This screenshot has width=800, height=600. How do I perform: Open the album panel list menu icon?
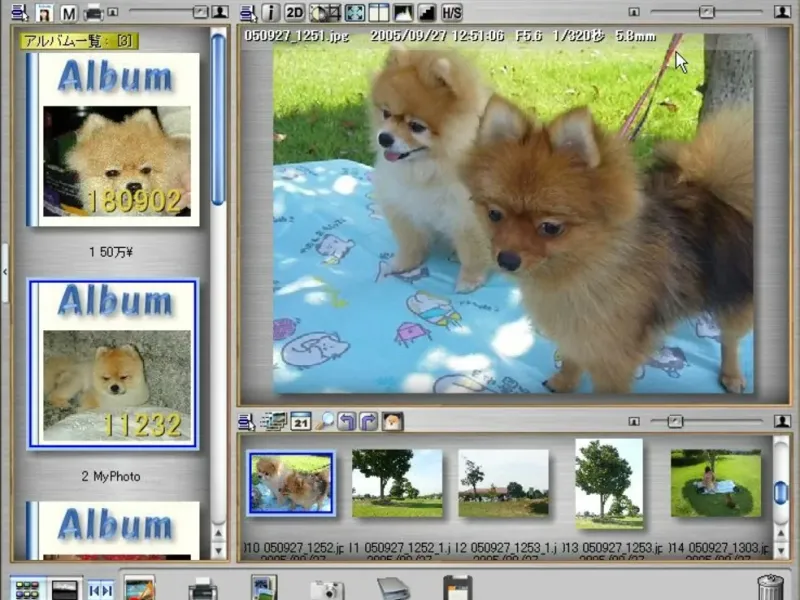[19, 13]
